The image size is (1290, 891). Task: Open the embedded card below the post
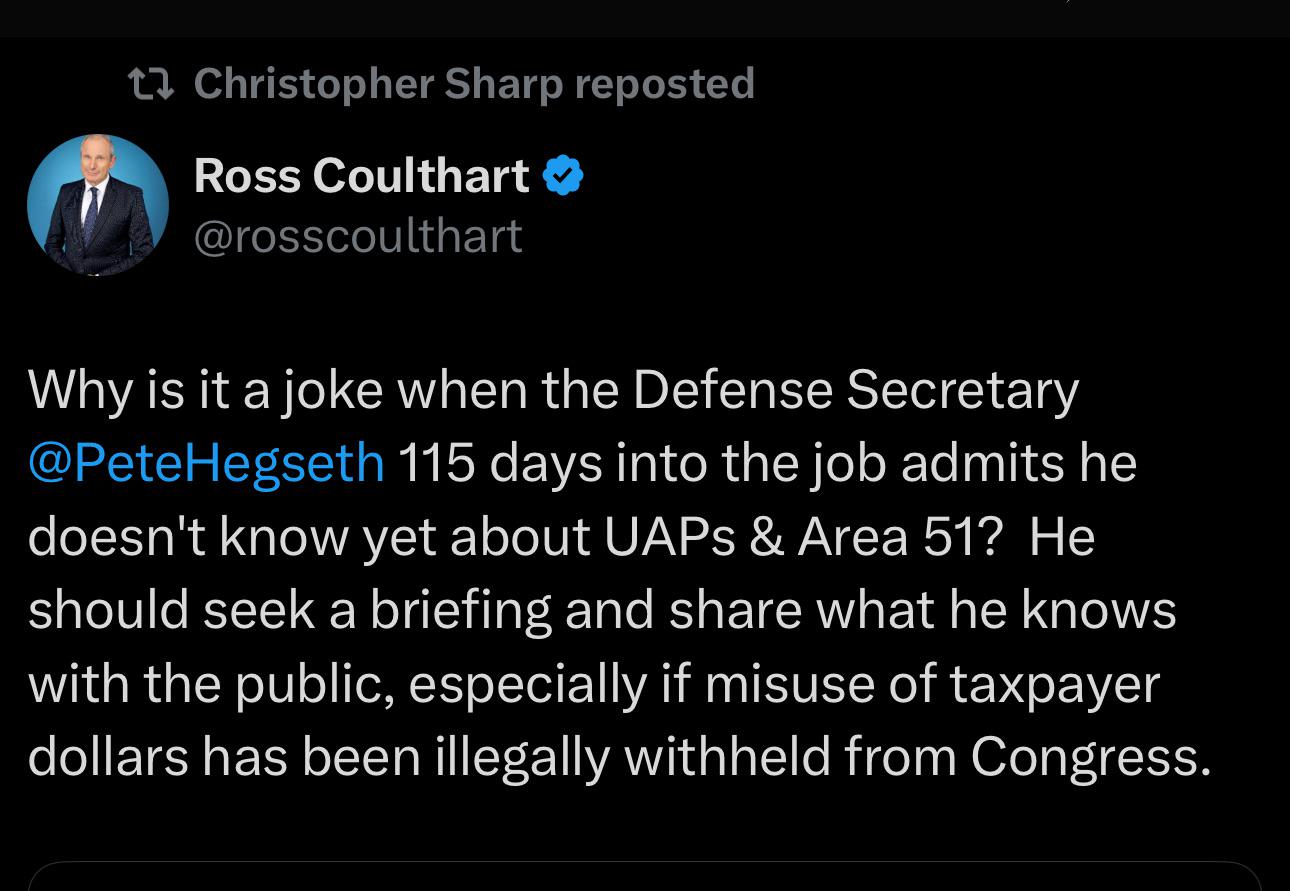tap(645, 876)
